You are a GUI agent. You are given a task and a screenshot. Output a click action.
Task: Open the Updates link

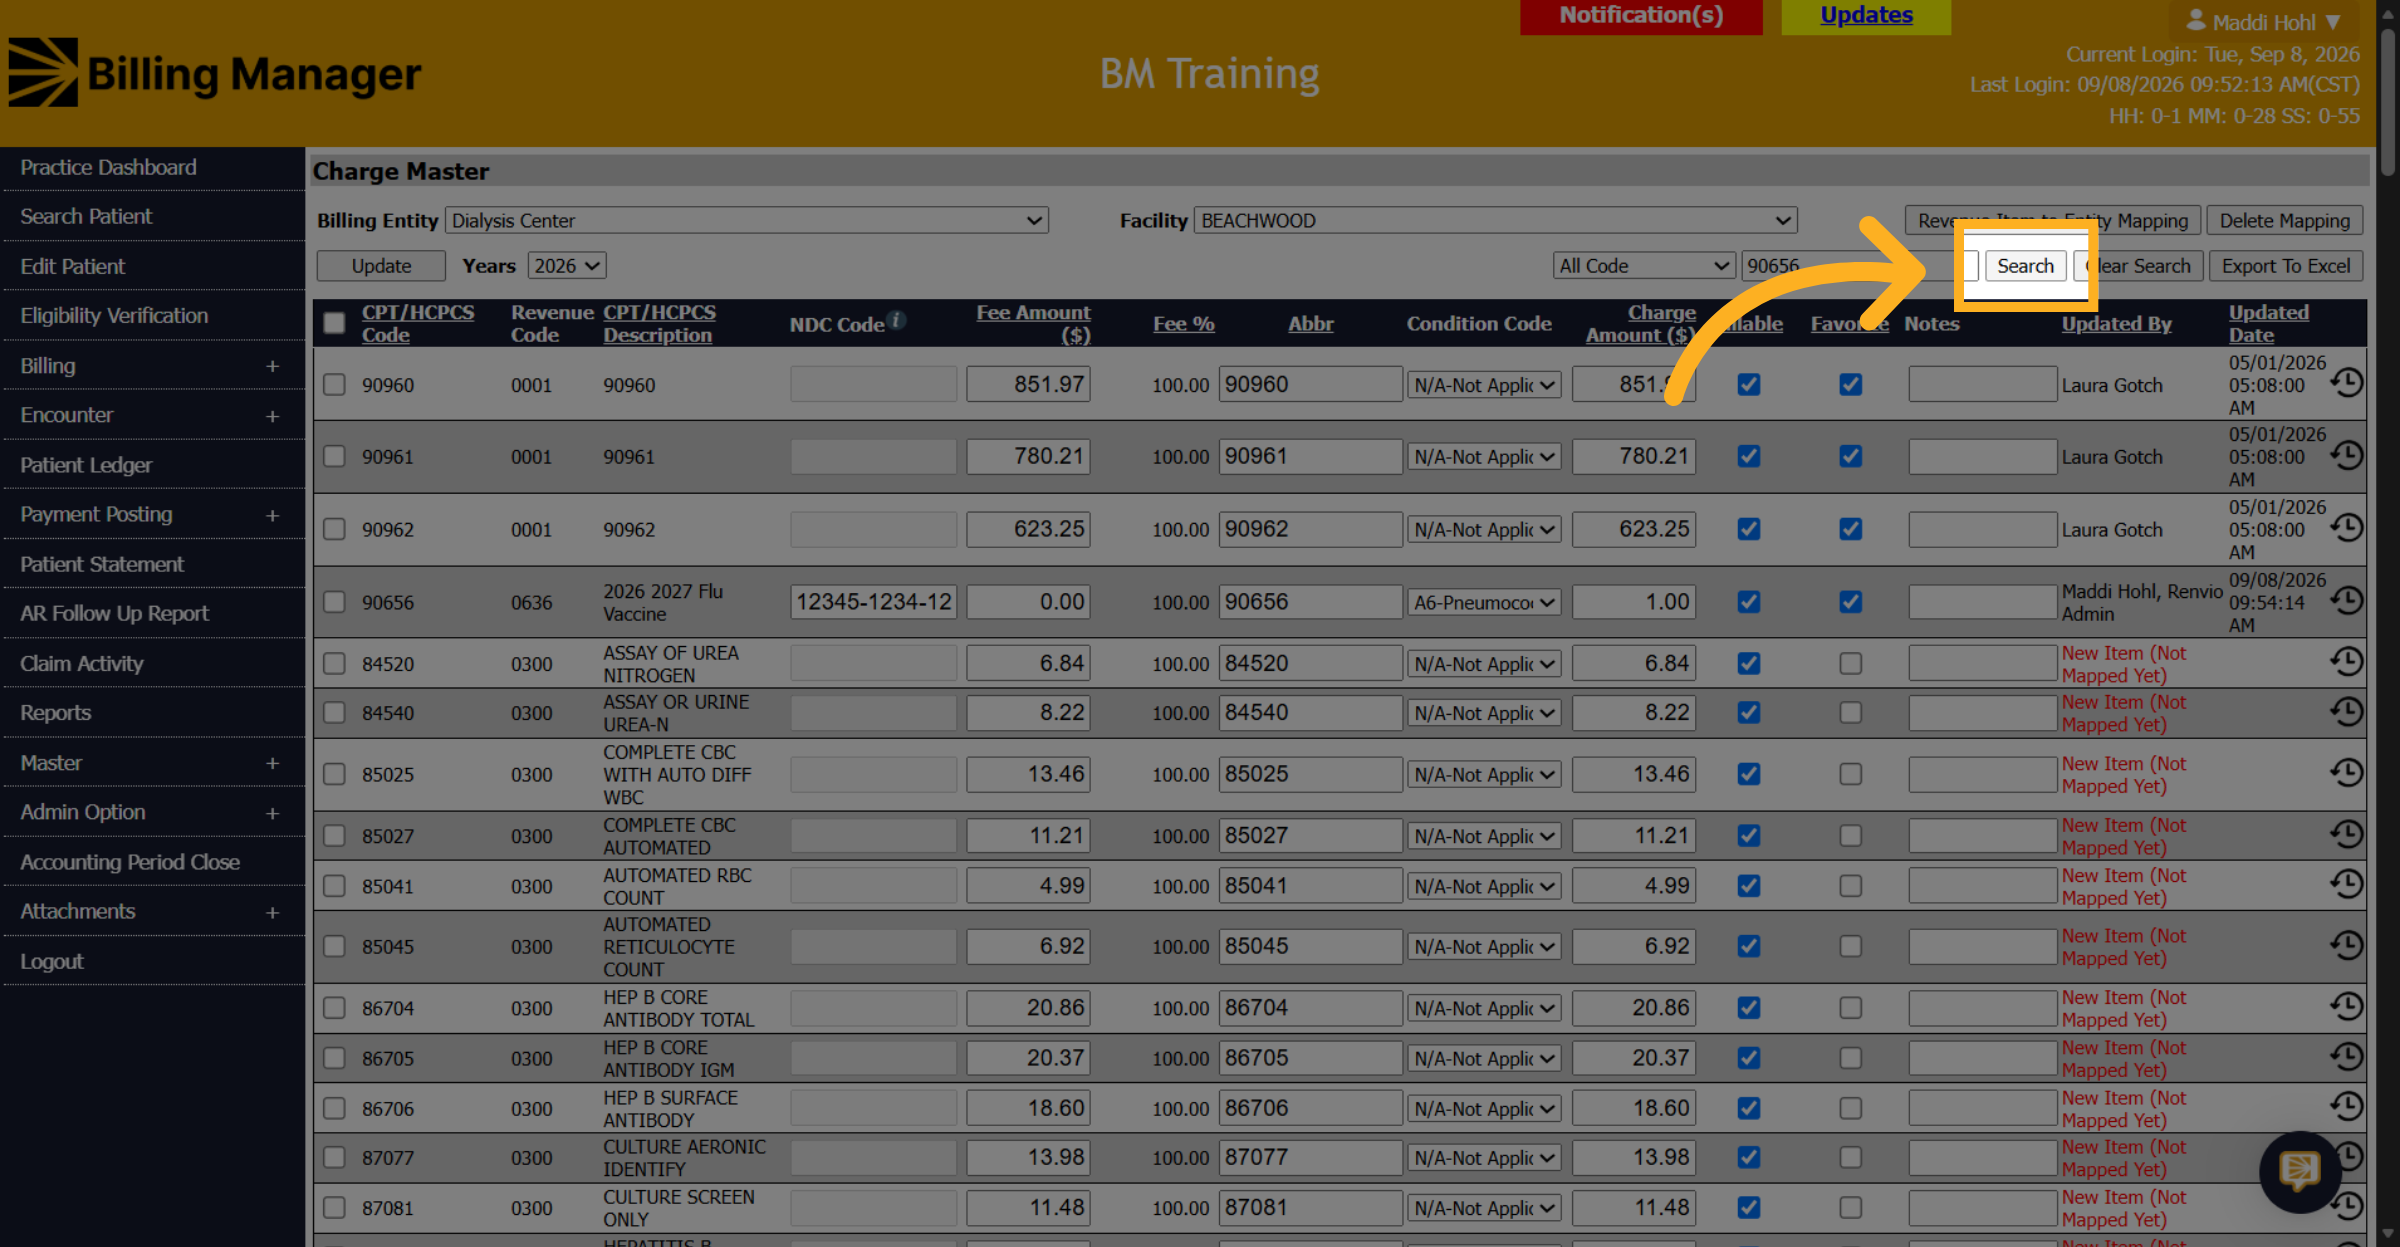pos(1866,15)
